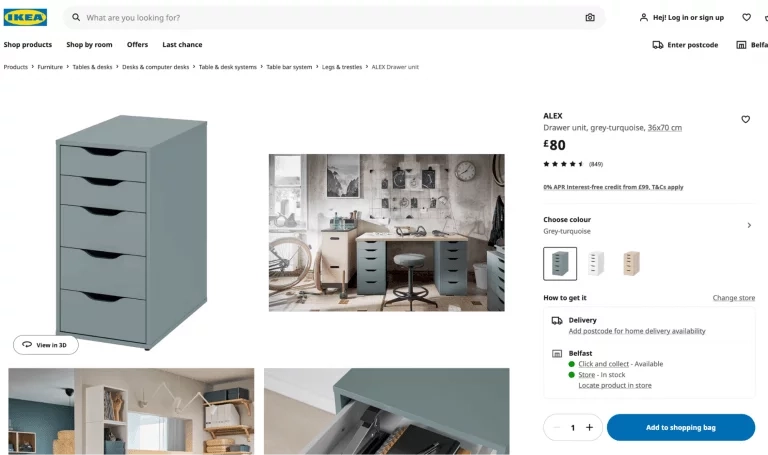Click Add postcode for home delivery availability

637,331
